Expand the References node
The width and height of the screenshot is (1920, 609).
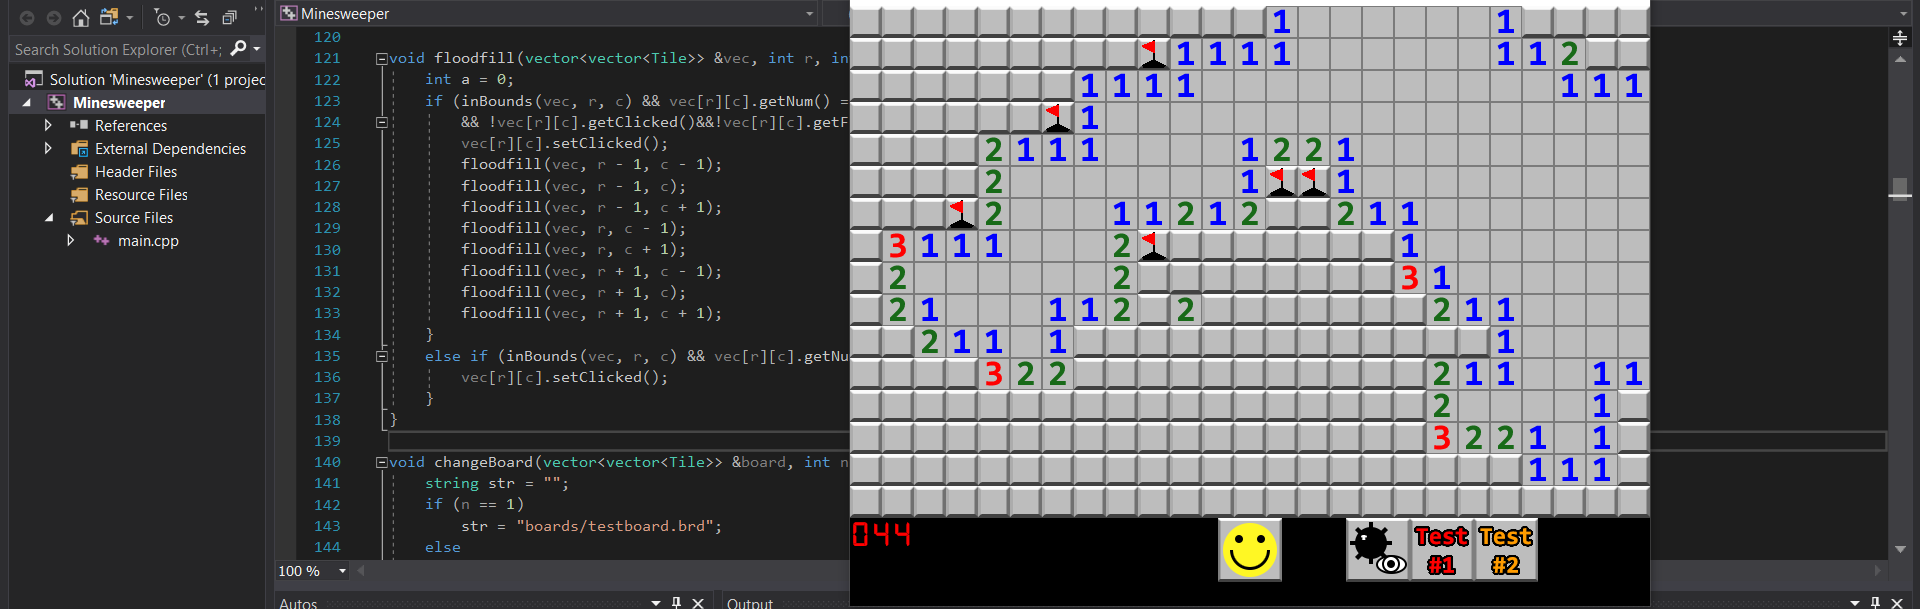click(x=48, y=126)
